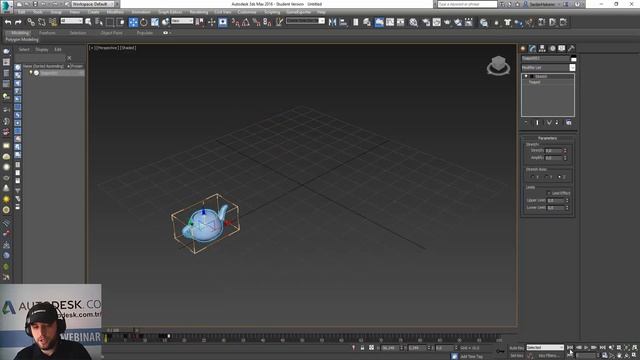This screenshot has height=360, width=640.
Task: Open Select by Name tool
Action: click(x=99, y=22)
